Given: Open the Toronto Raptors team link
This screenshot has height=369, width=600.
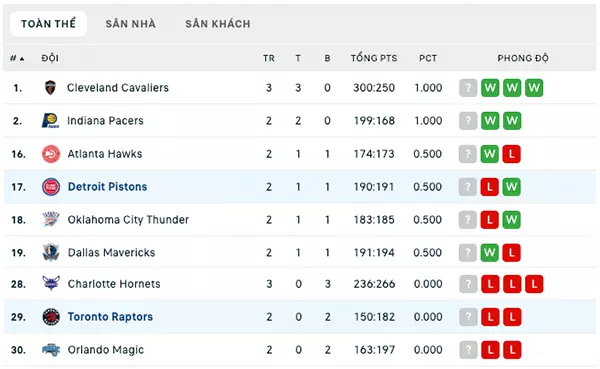Looking at the screenshot, I should pos(110,317).
